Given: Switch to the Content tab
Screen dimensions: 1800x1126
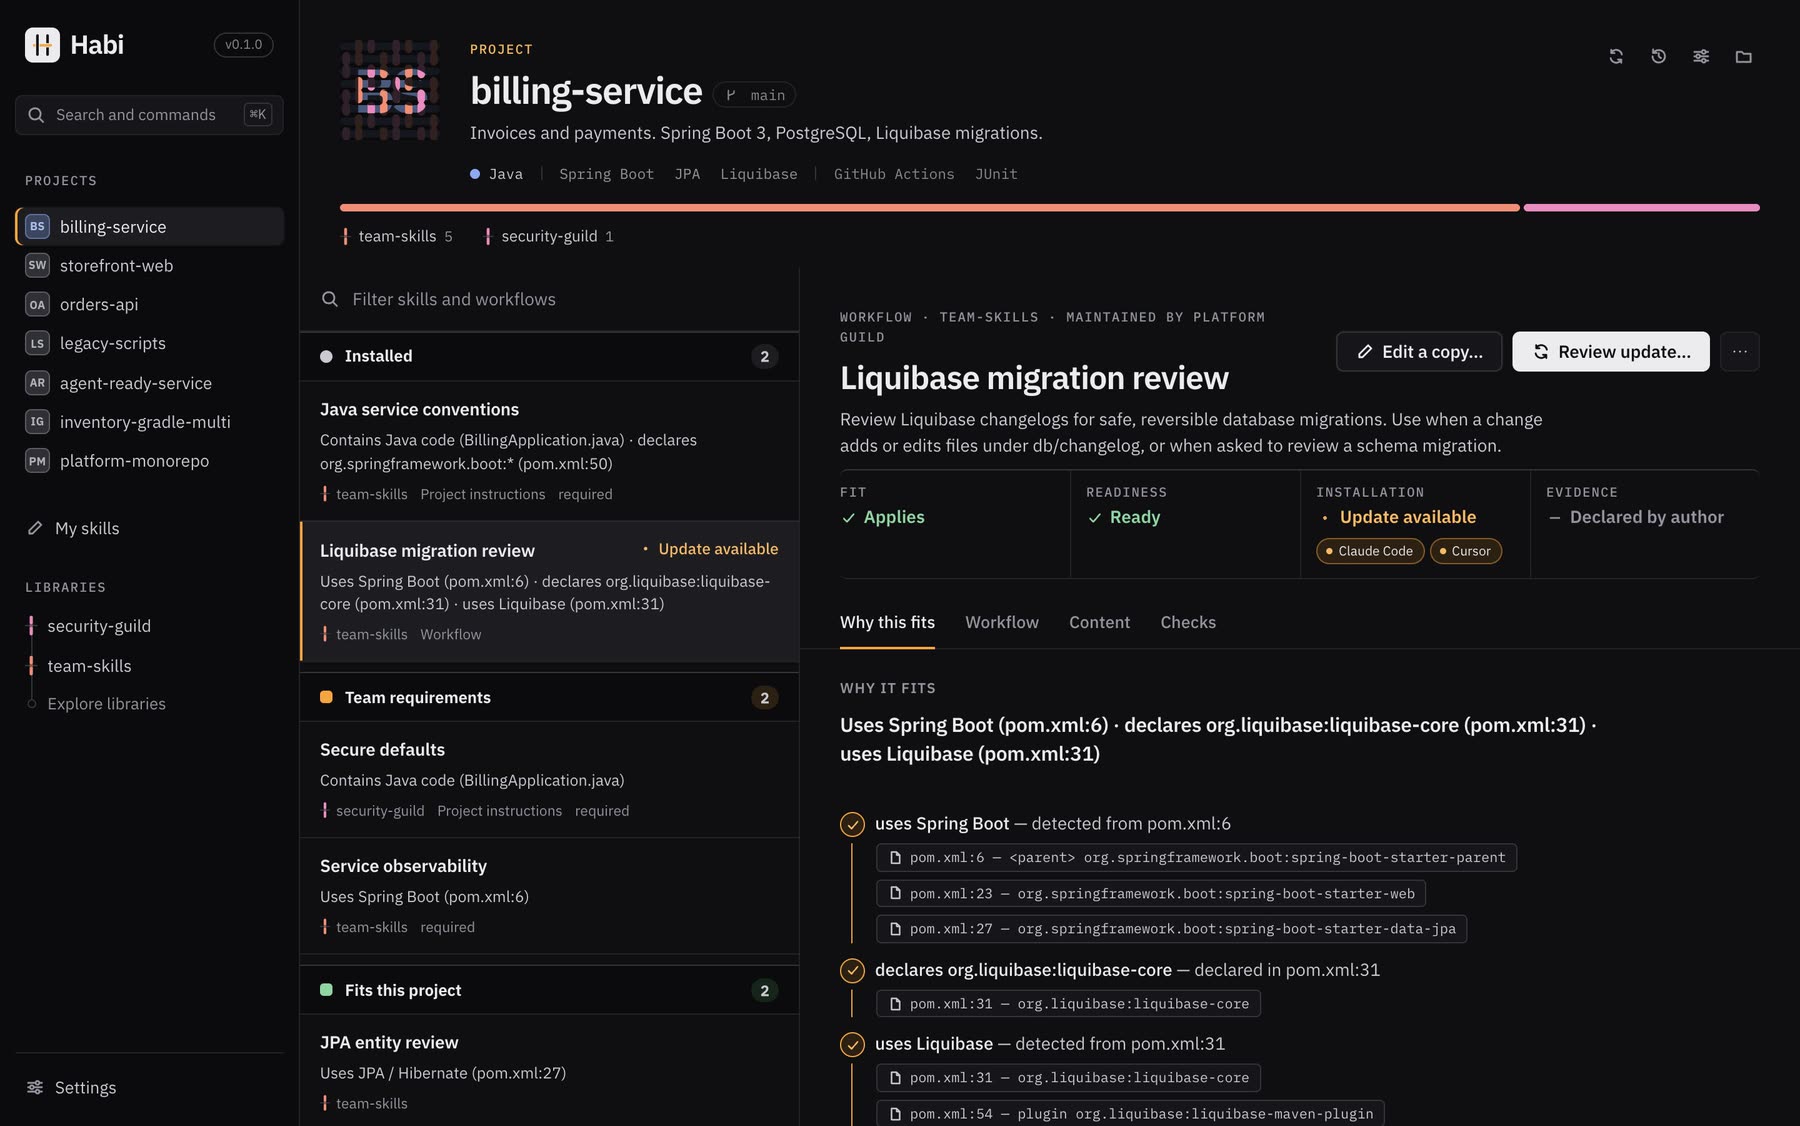Looking at the screenshot, I should pos(1099,622).
